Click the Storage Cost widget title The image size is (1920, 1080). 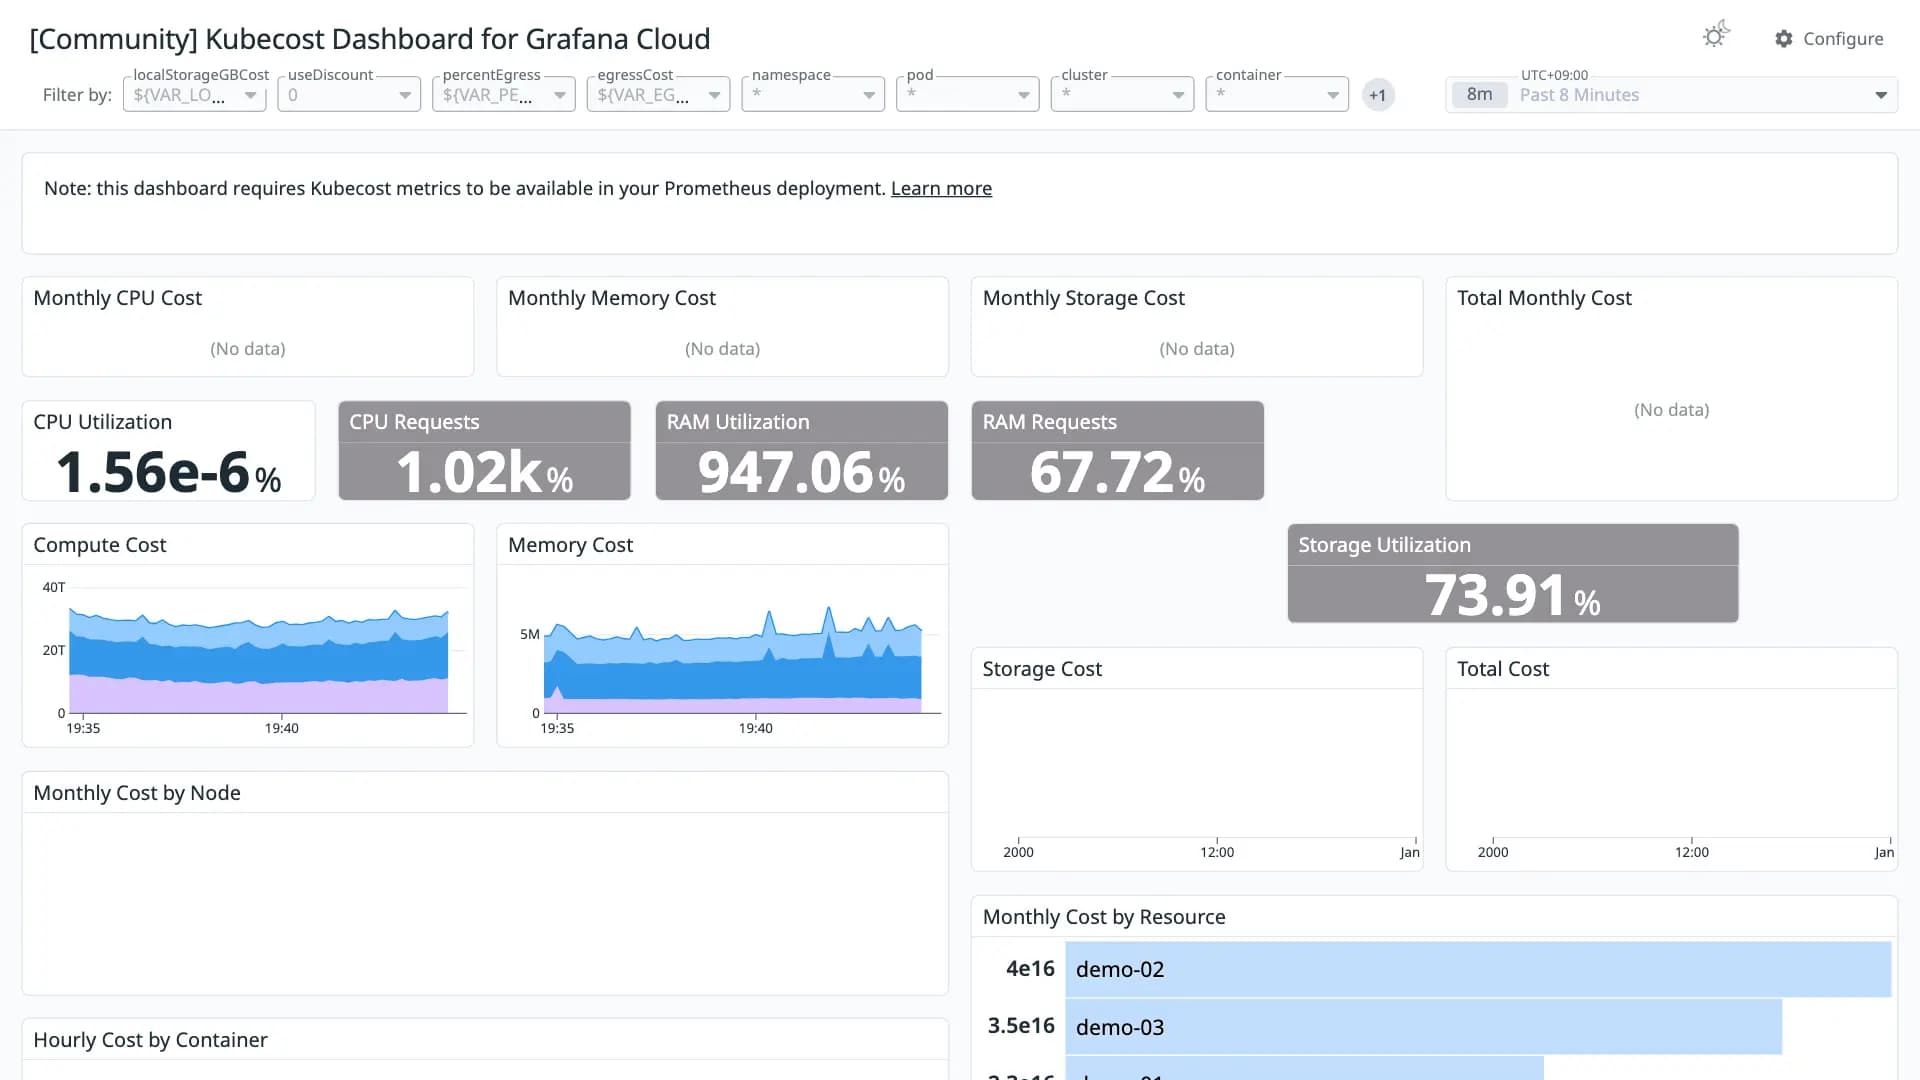1042,669
